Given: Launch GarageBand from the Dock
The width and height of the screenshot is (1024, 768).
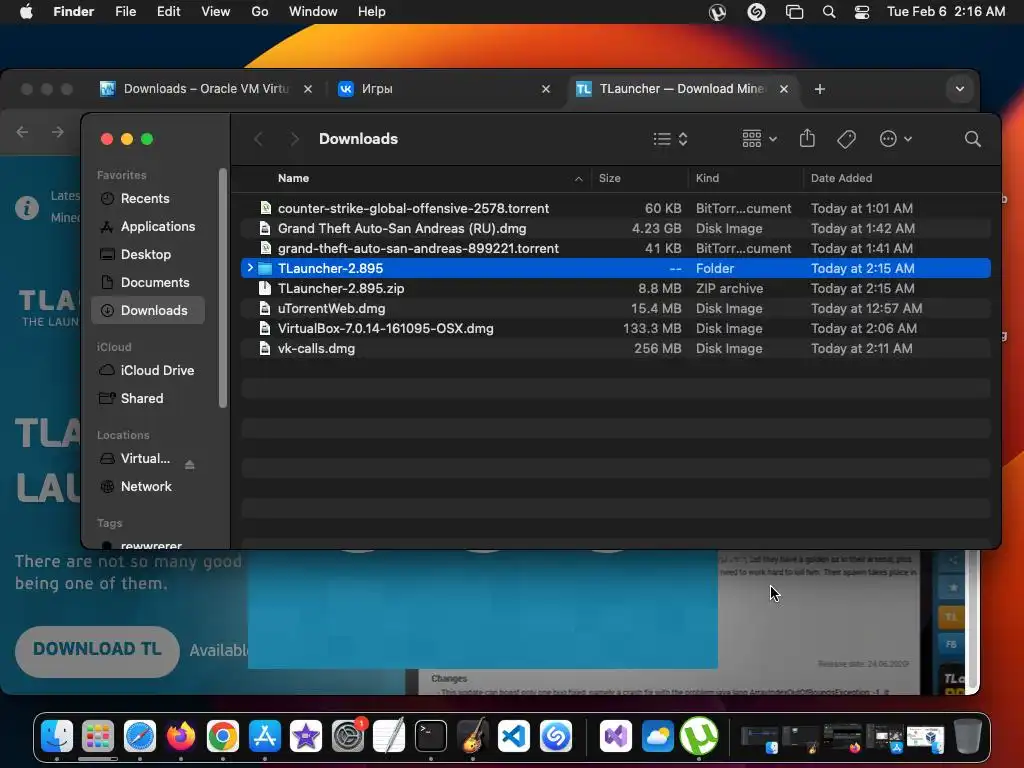Looking at the screenshot, I should [x=472, y=736].
